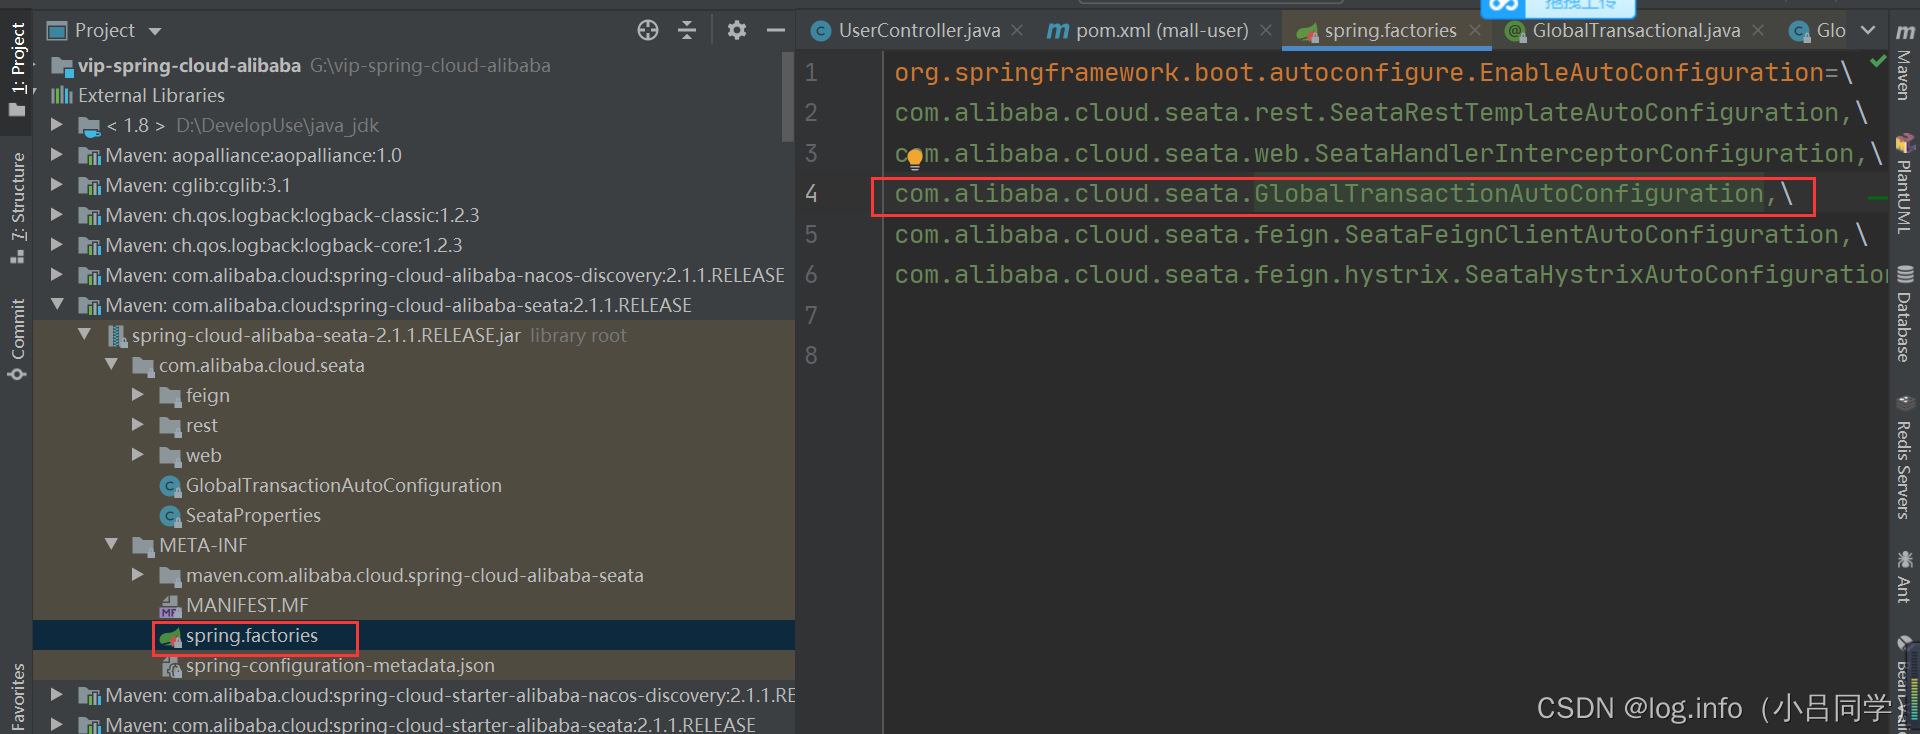Collapse spring-cloud-alibaba-seata:2.1.1.RELEASE library
The image size is (1920, 734).
[57, 304]
